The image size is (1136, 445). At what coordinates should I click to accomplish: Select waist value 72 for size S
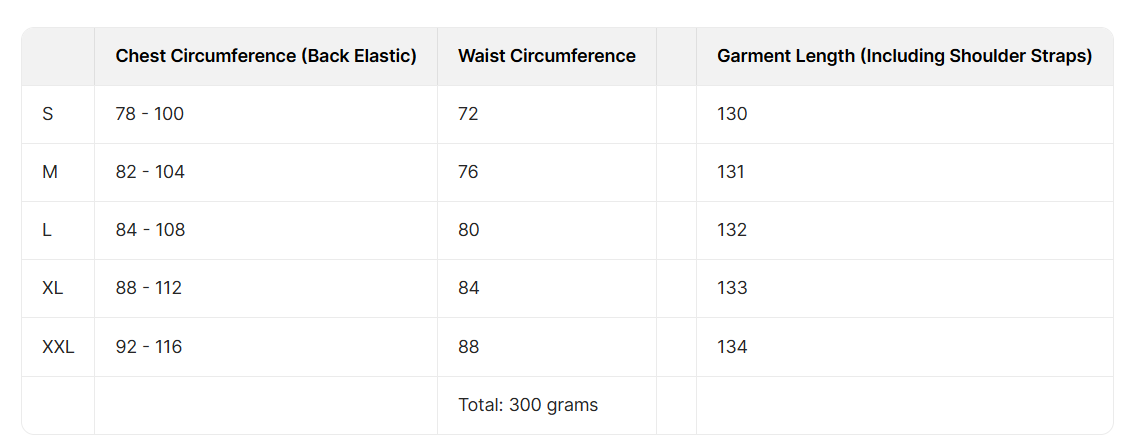tap(468, 114)
